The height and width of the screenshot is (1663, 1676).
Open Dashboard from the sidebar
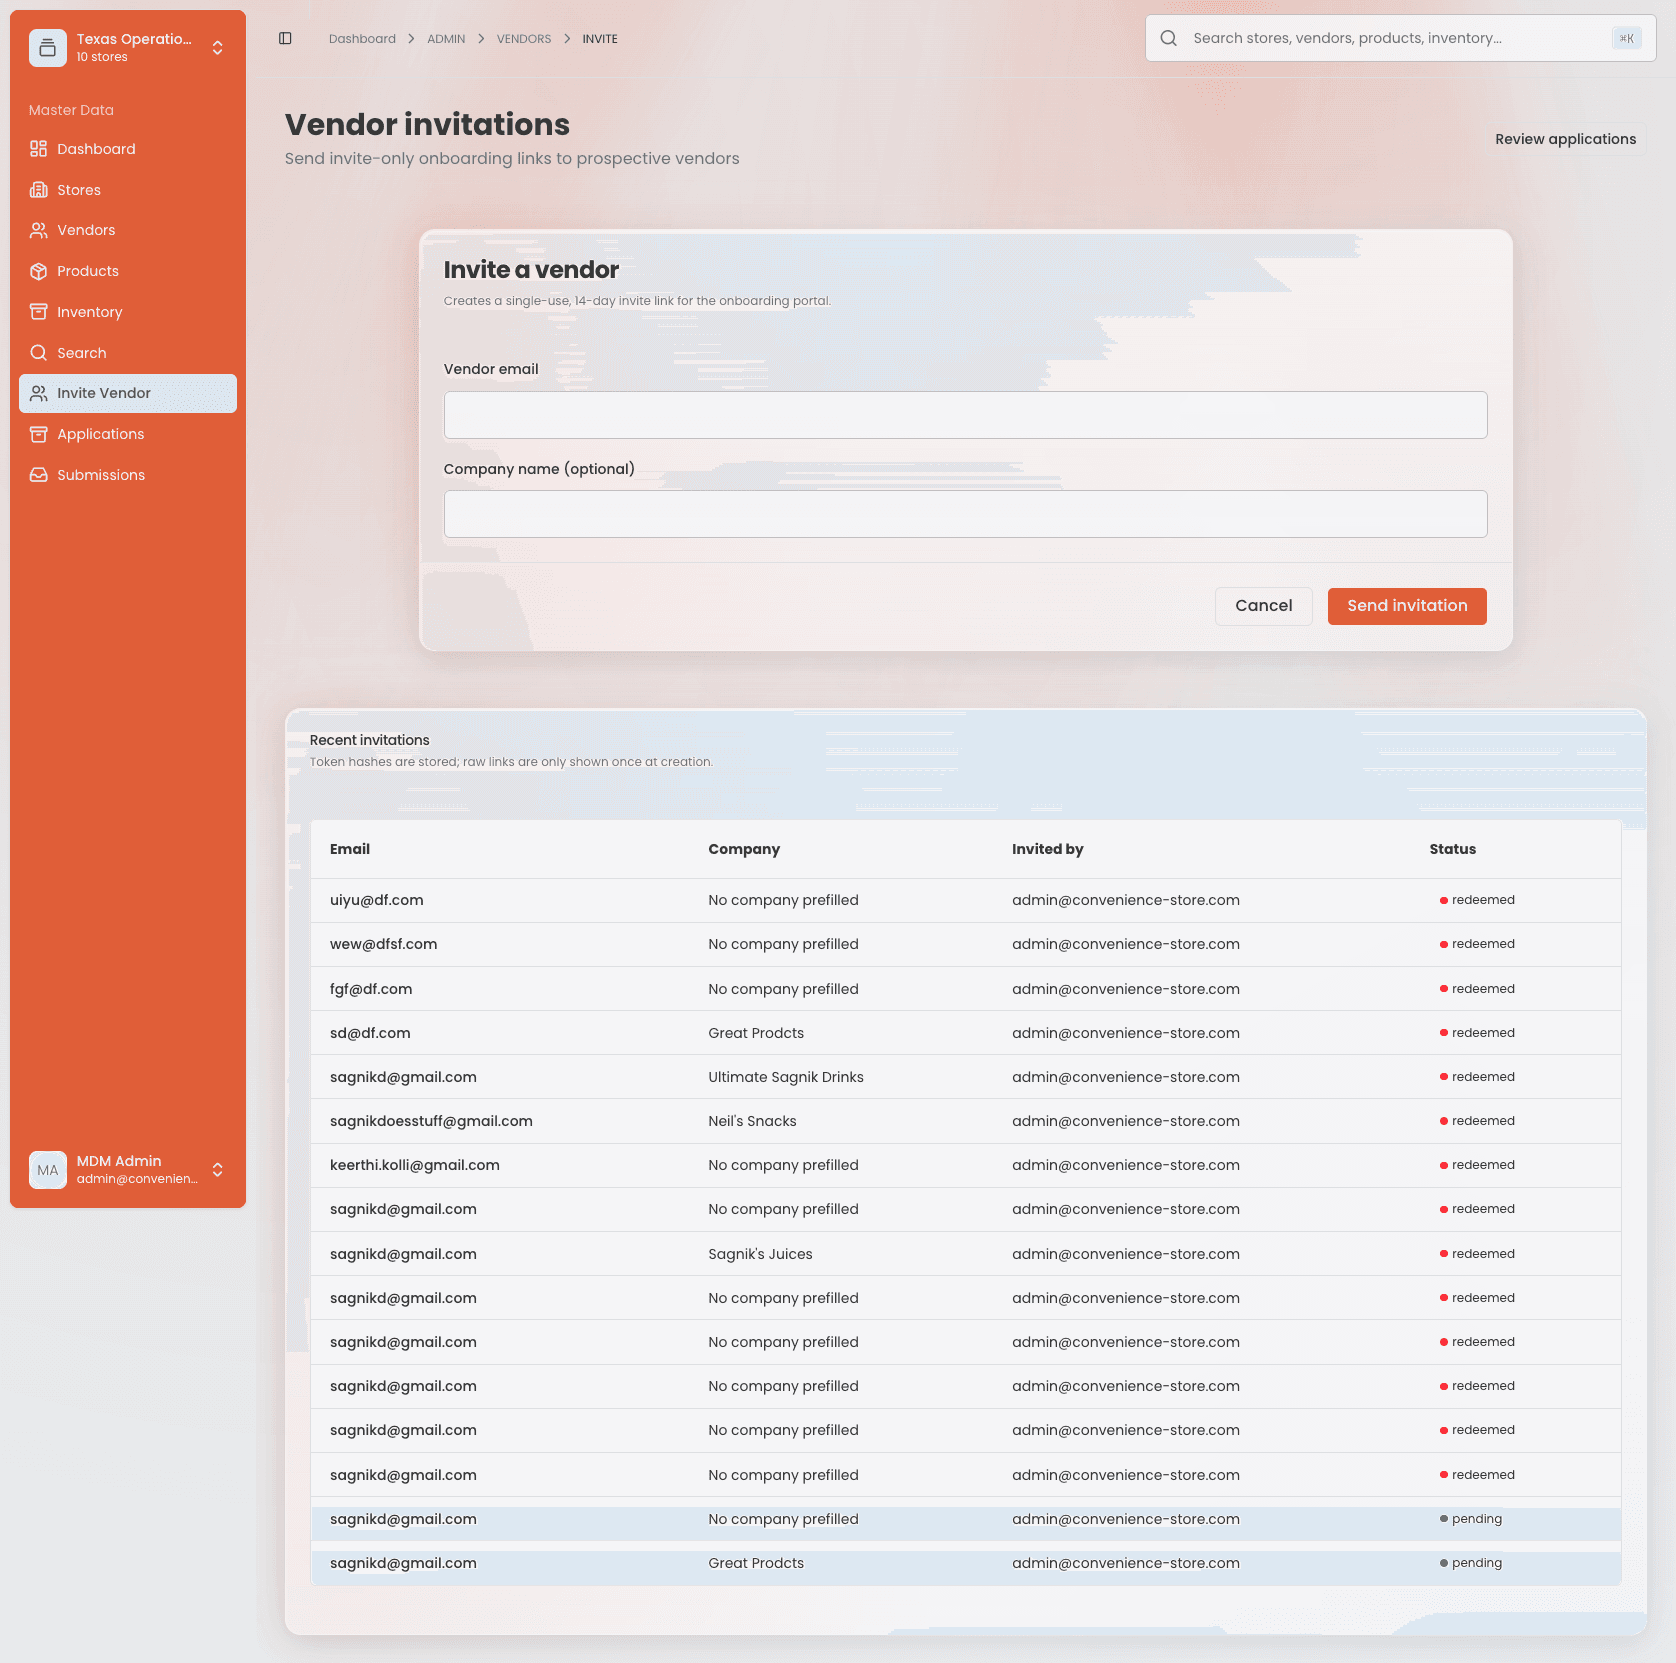[x=128, y=149]
